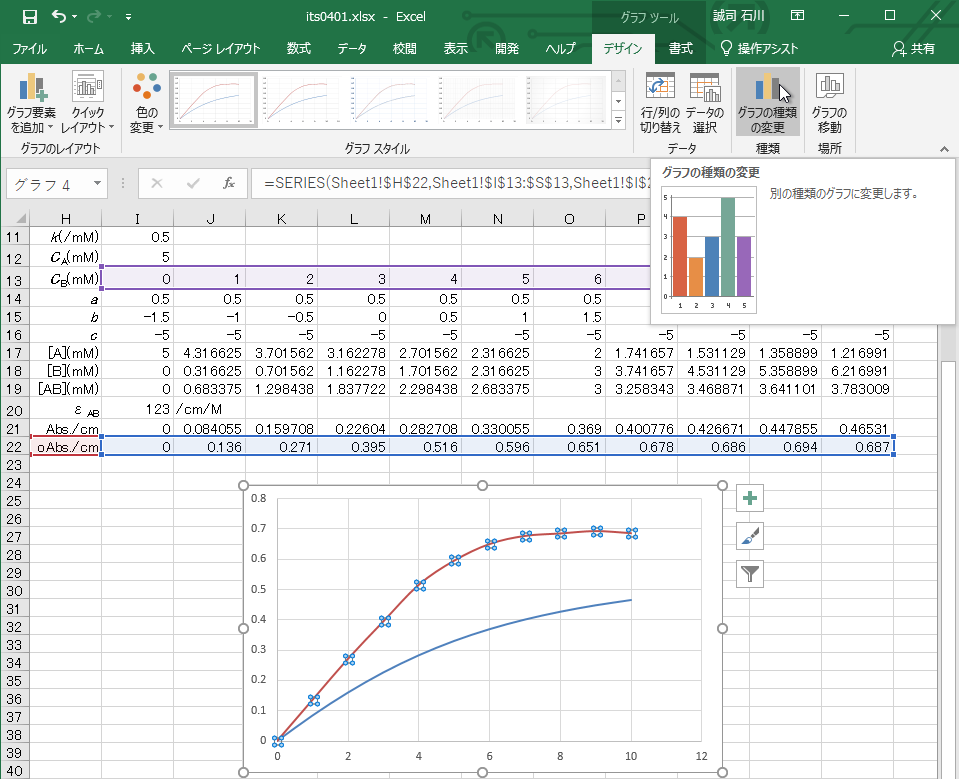
Task: Open the Quick Layout menu (クイックレイアウト)
Action: click(x=87, y=102)
